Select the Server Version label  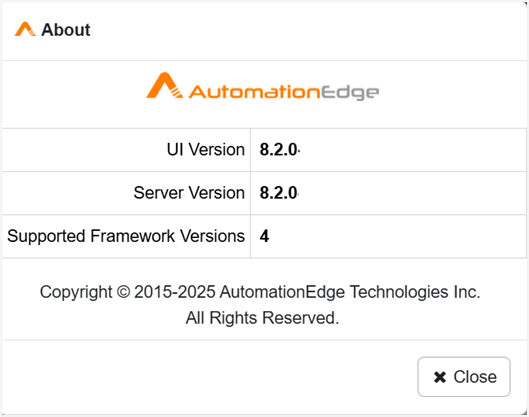[x=189, y=193]
